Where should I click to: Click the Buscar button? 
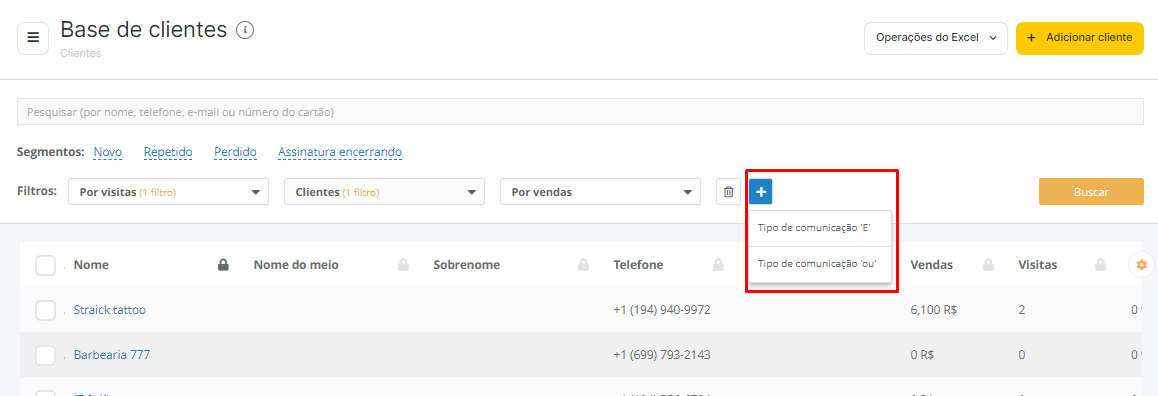(x=1091, y=192)
